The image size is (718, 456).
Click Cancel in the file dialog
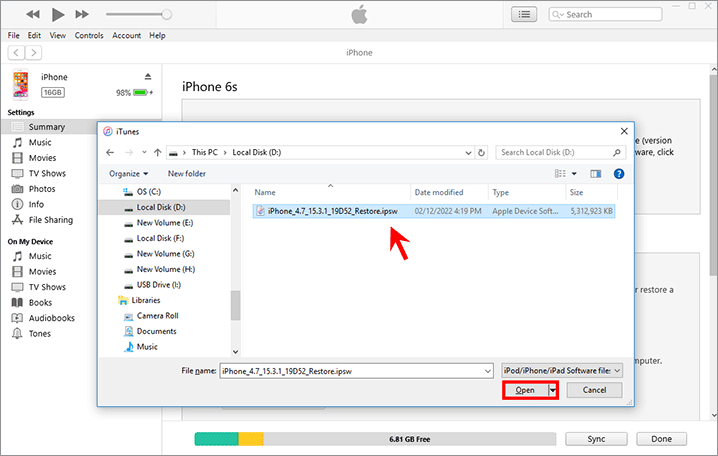pos(594,391)
